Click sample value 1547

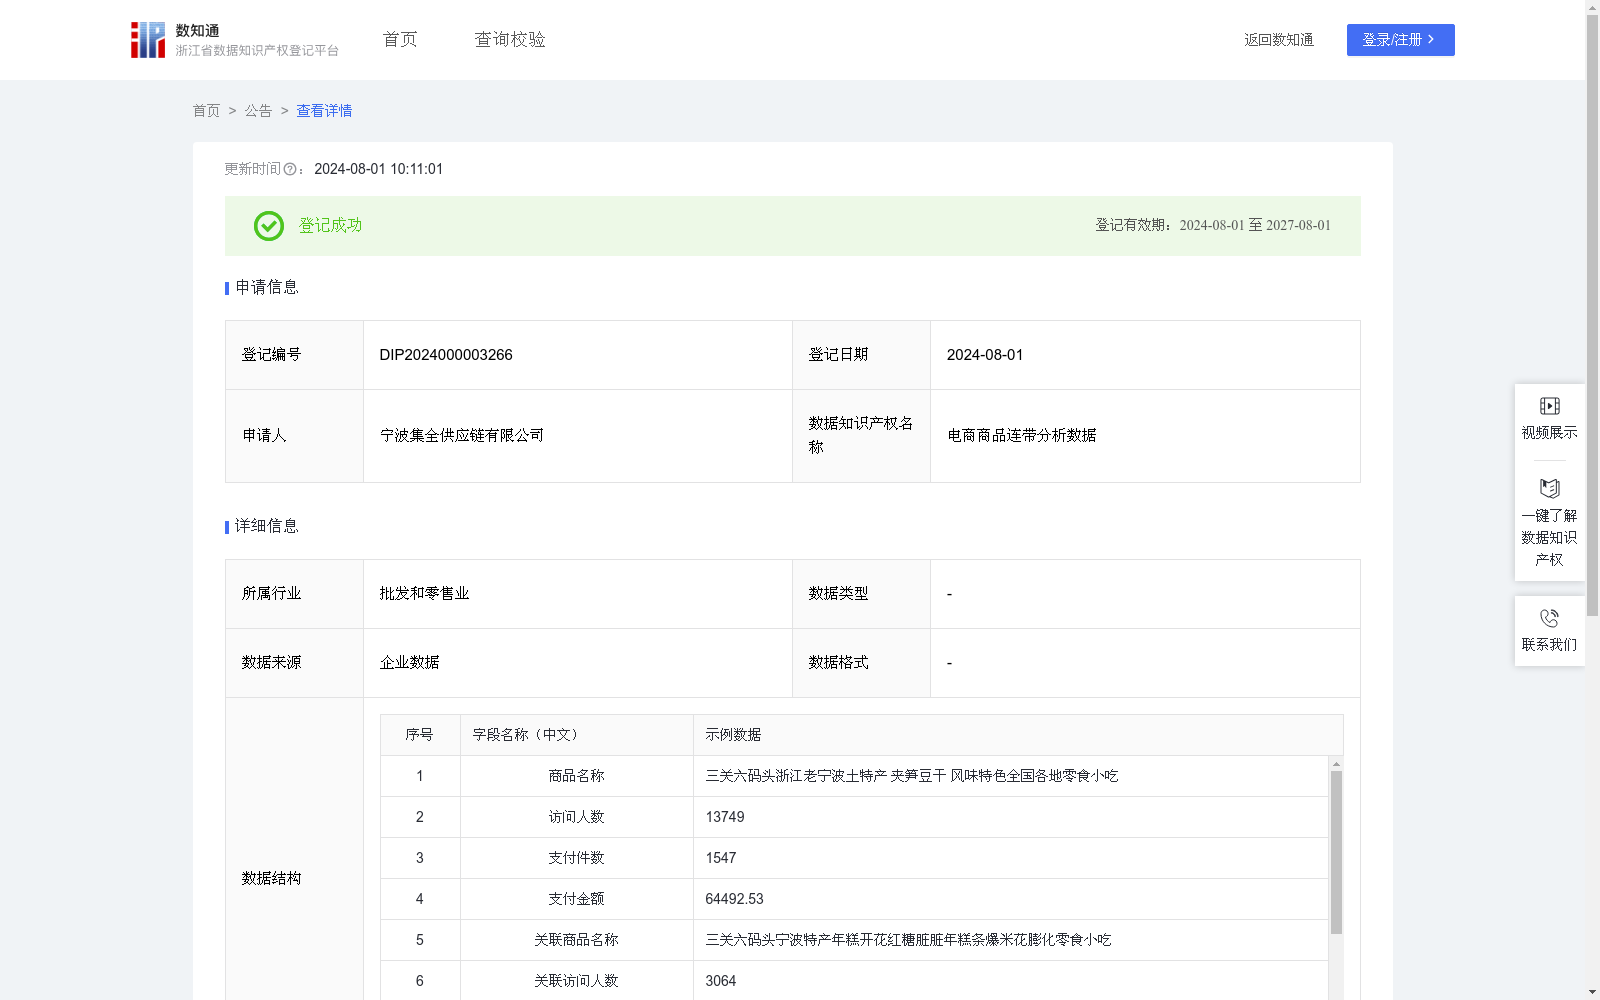pyautogui.click(x=721, y=858)
